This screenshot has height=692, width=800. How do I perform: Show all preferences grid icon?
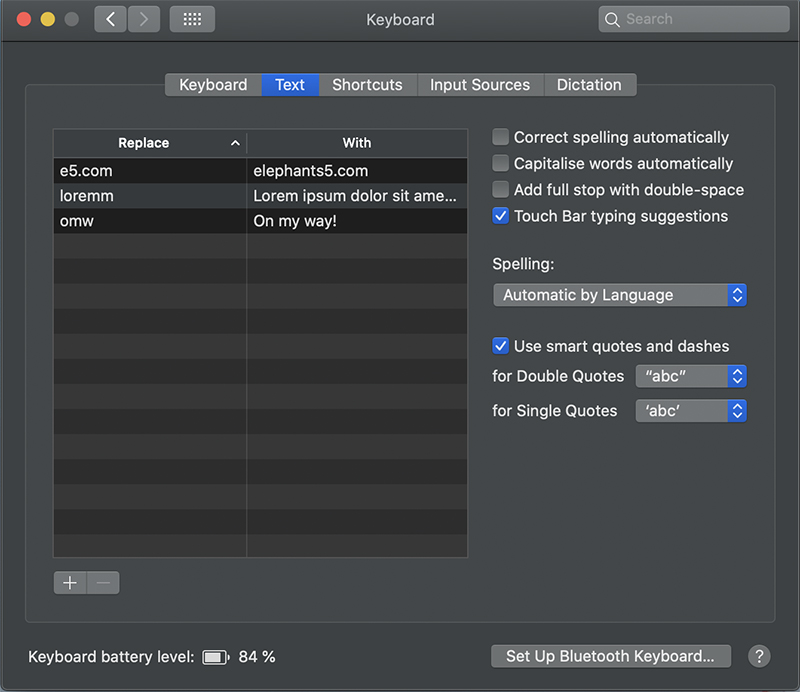point(192,19)
